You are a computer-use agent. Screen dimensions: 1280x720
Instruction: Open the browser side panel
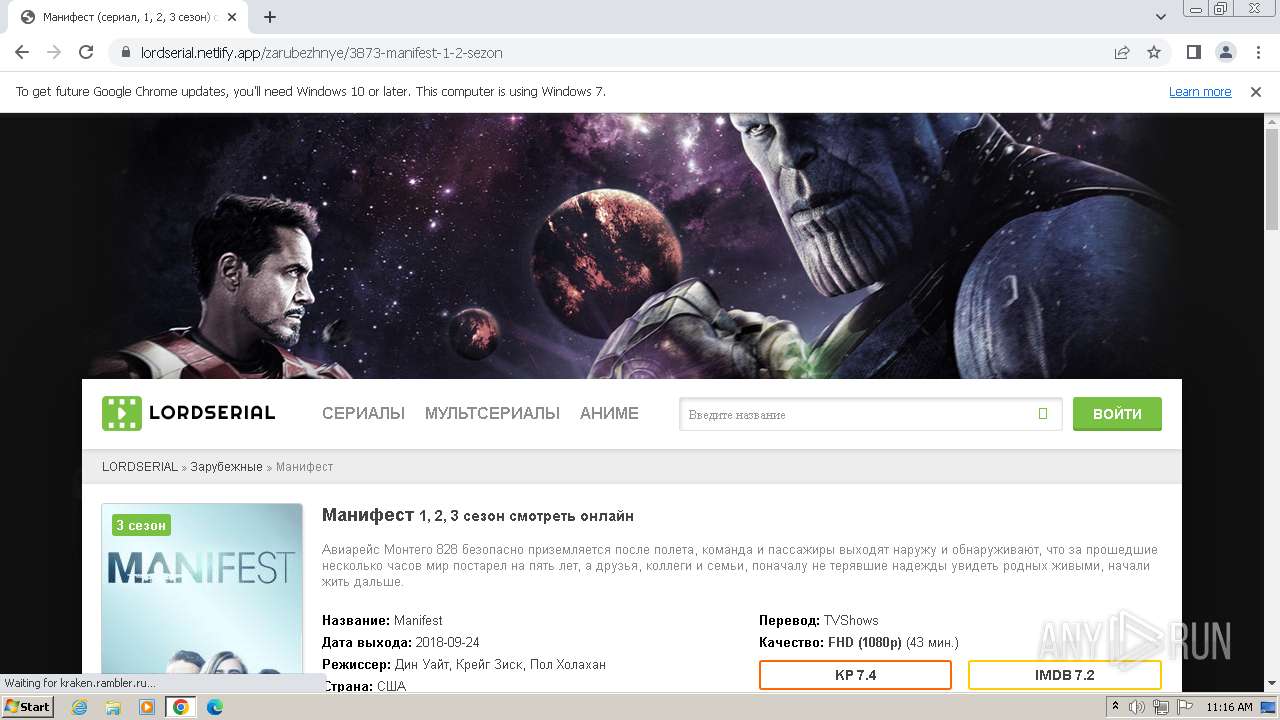[x=1193, y=52]
